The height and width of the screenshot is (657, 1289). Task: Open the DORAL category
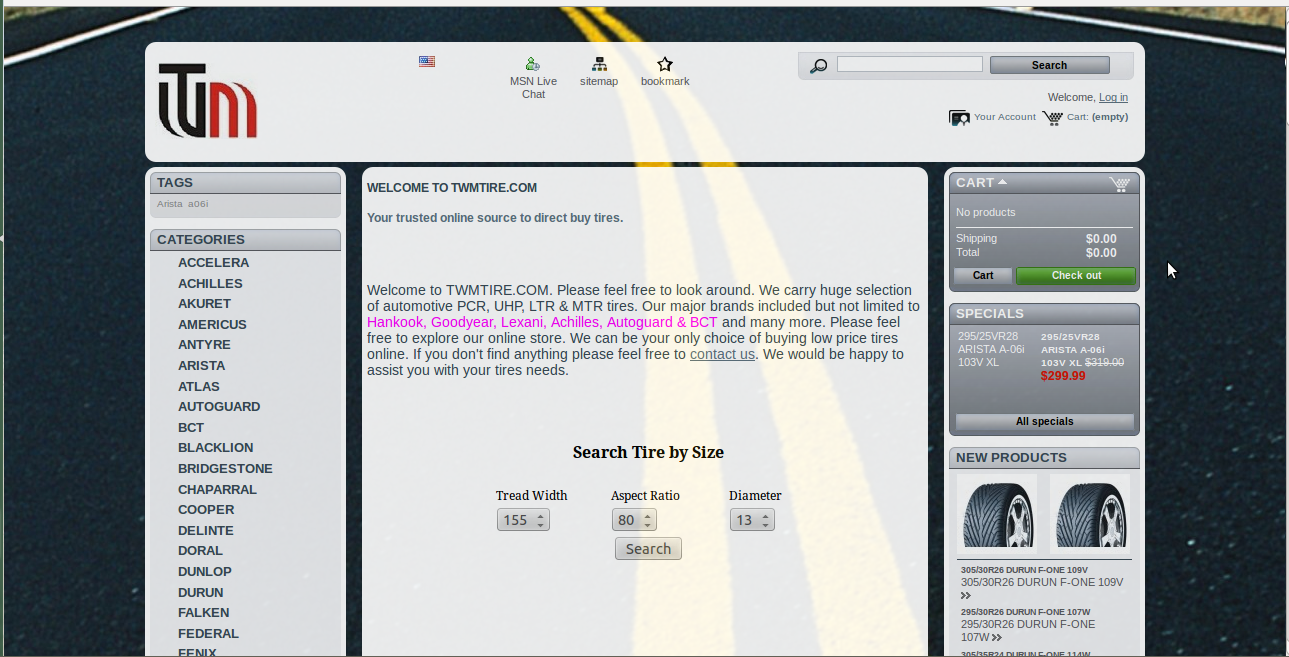coord(200,551)
